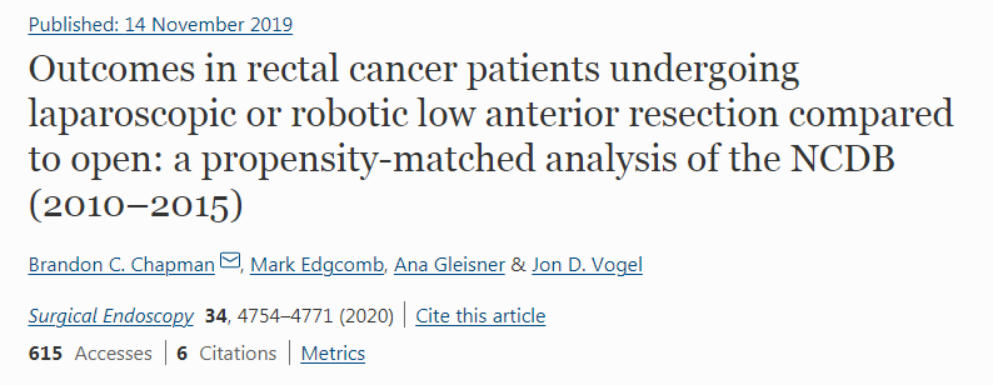Open the Published: 14 November 2019 link
The image size is (993, 385).
[x=160, y=25]
